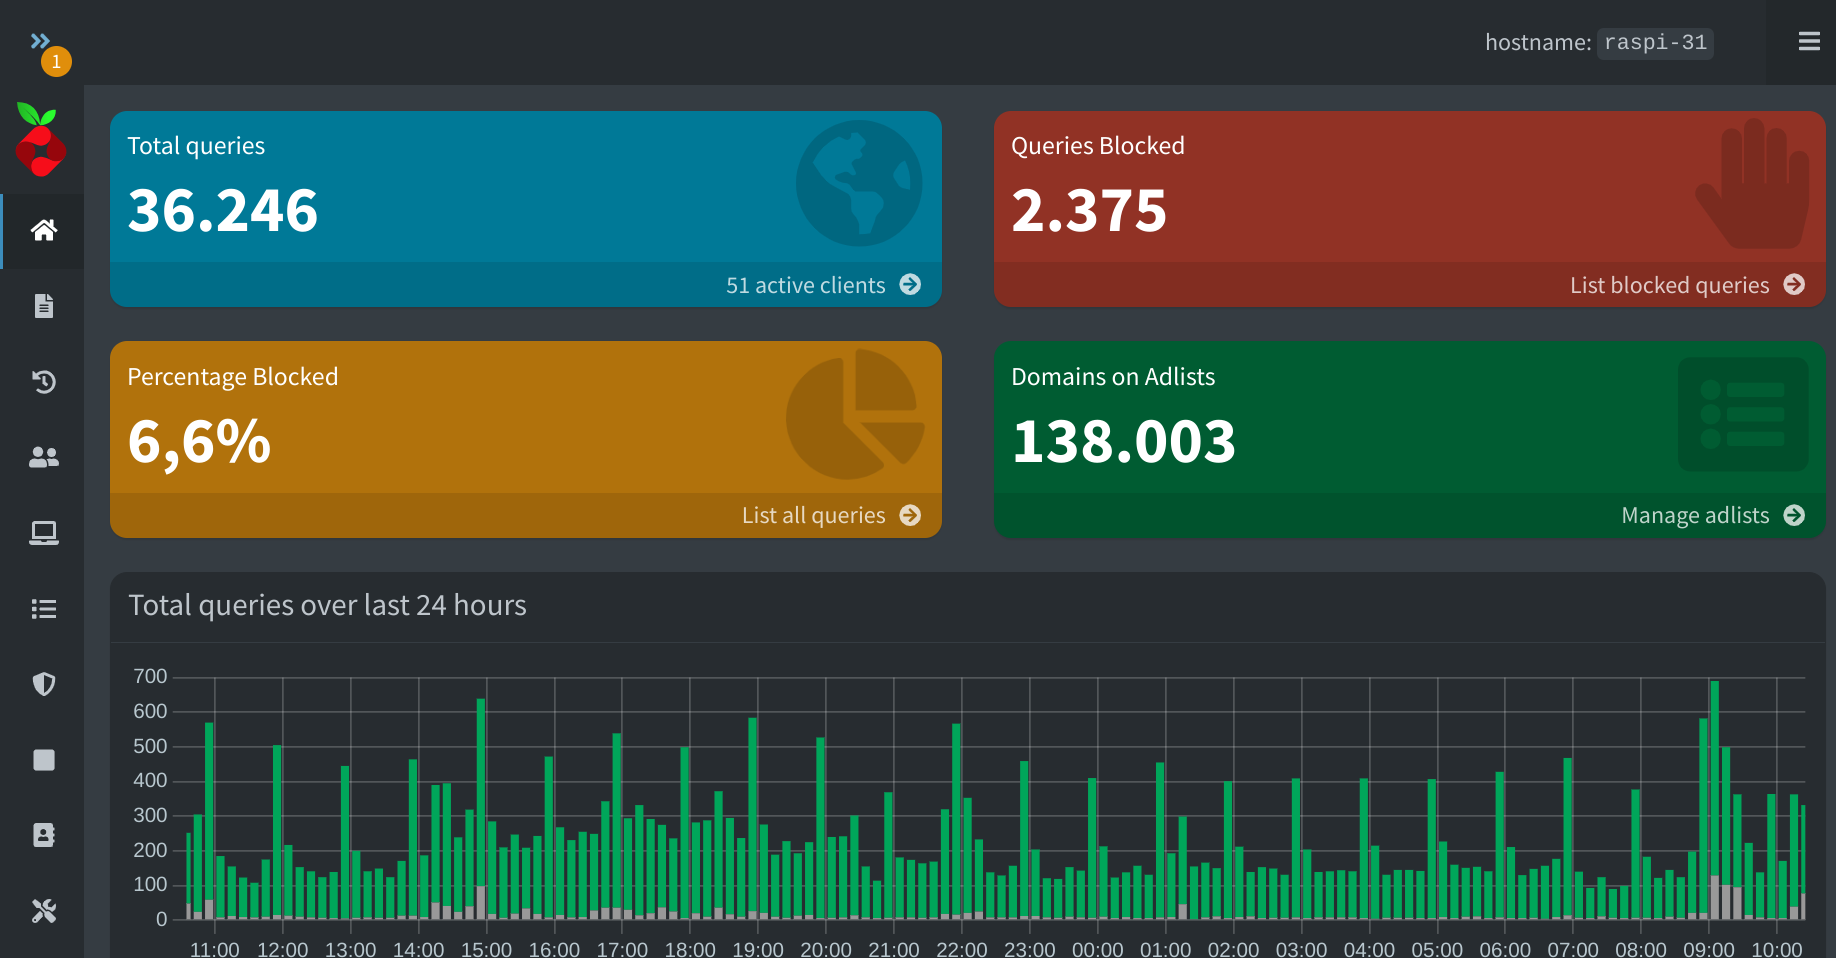Click the 09:00 label on chart timeline
This screenshot has width=1836, height=958.
[x=1708, y=948]
